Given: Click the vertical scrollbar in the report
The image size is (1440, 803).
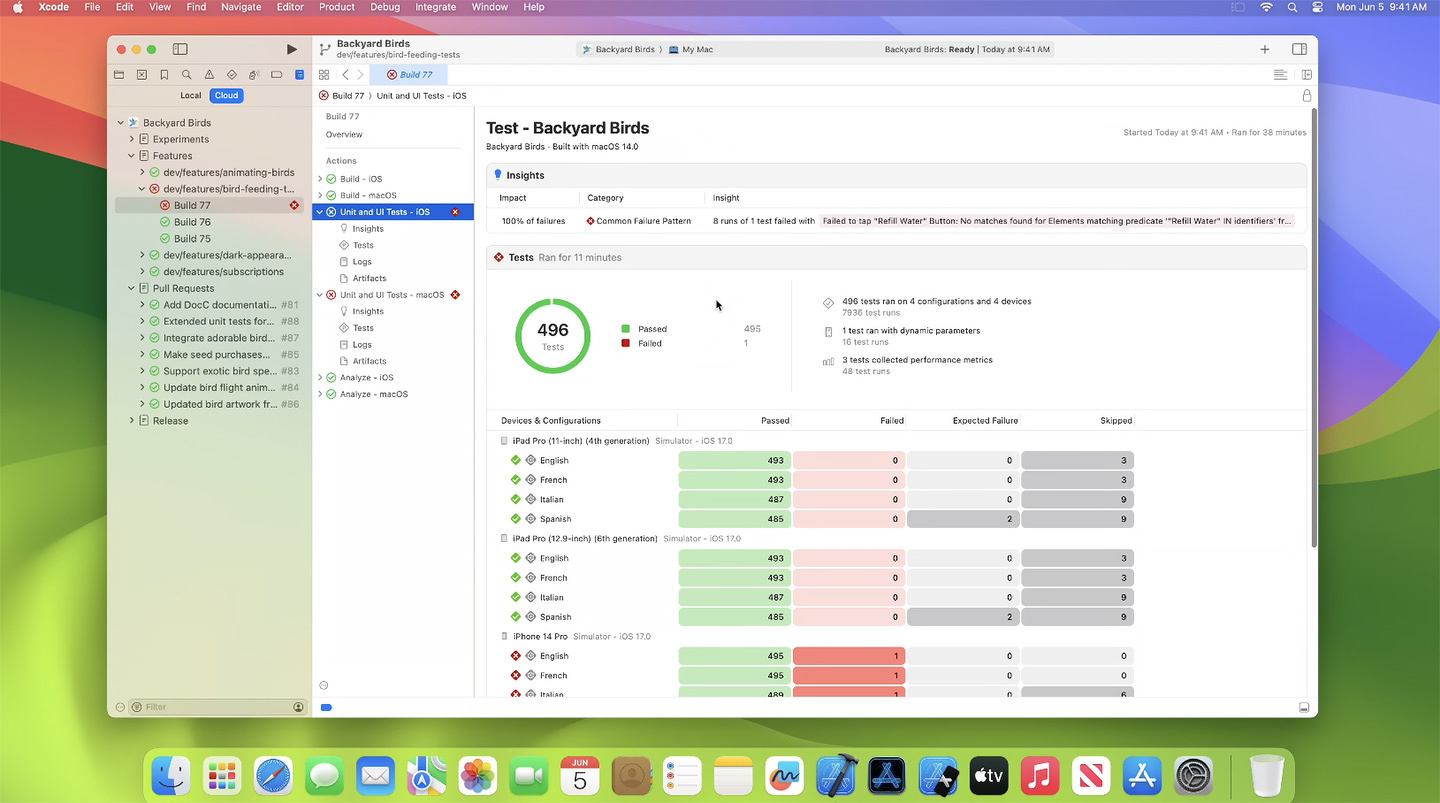Looking at the screenshot, I should (x=1312, y=330).
